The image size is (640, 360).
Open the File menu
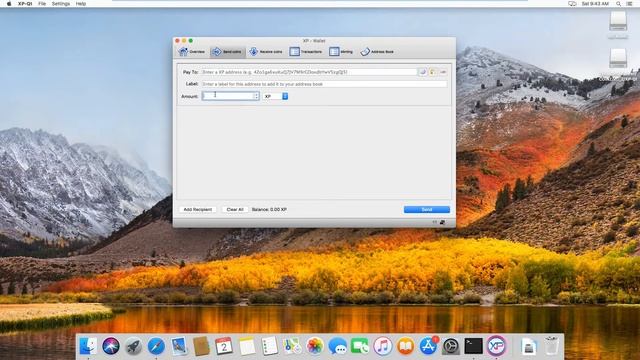point(42,4)
